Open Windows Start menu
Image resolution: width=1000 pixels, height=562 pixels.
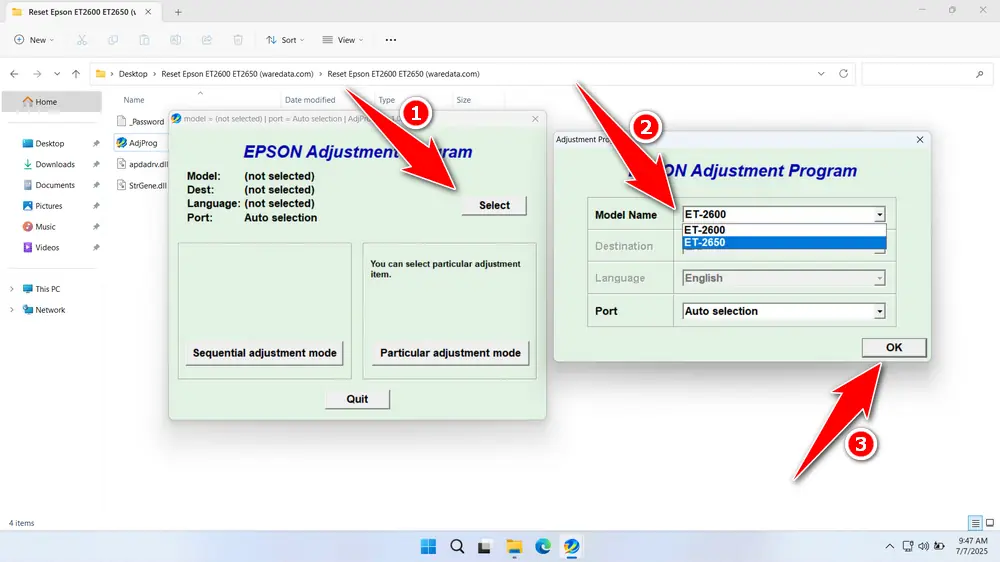click(x=429, y=547)
